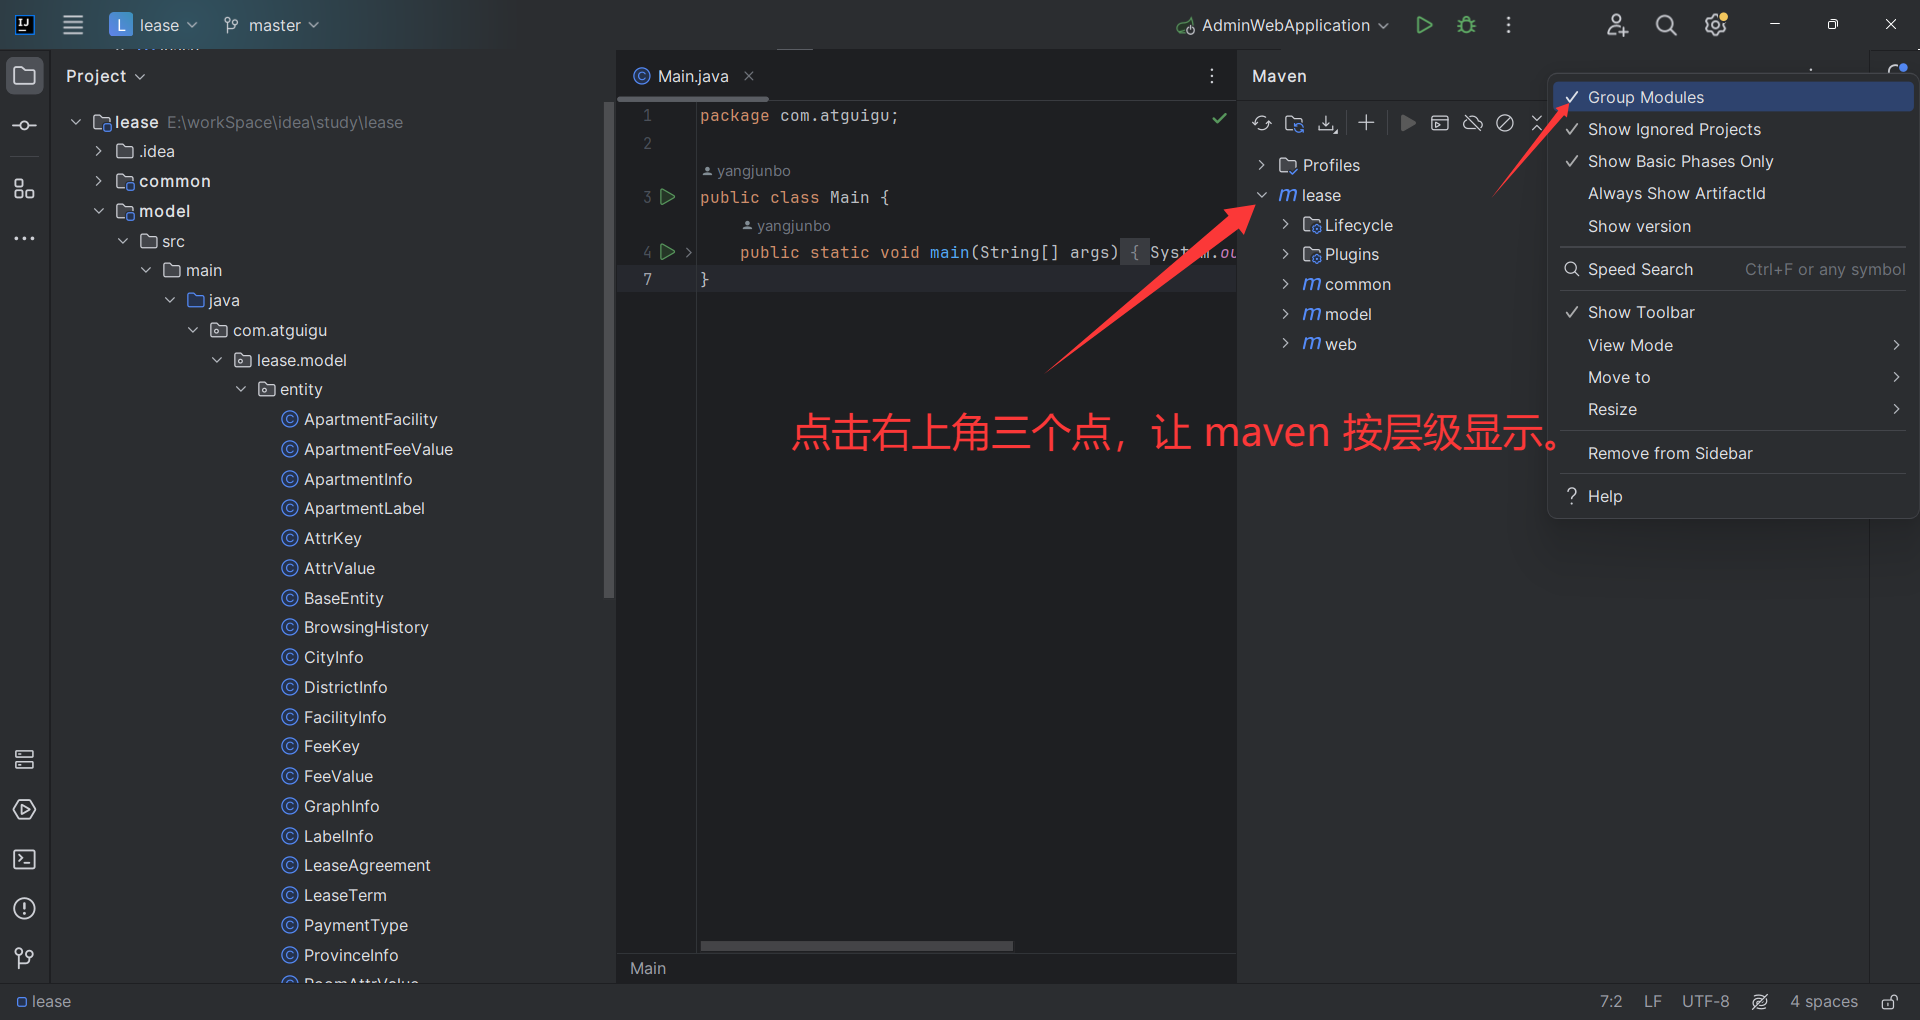Open View Mode submenu
Viewport: 1920px width, 1020px height.
[x=1733, y=345]
